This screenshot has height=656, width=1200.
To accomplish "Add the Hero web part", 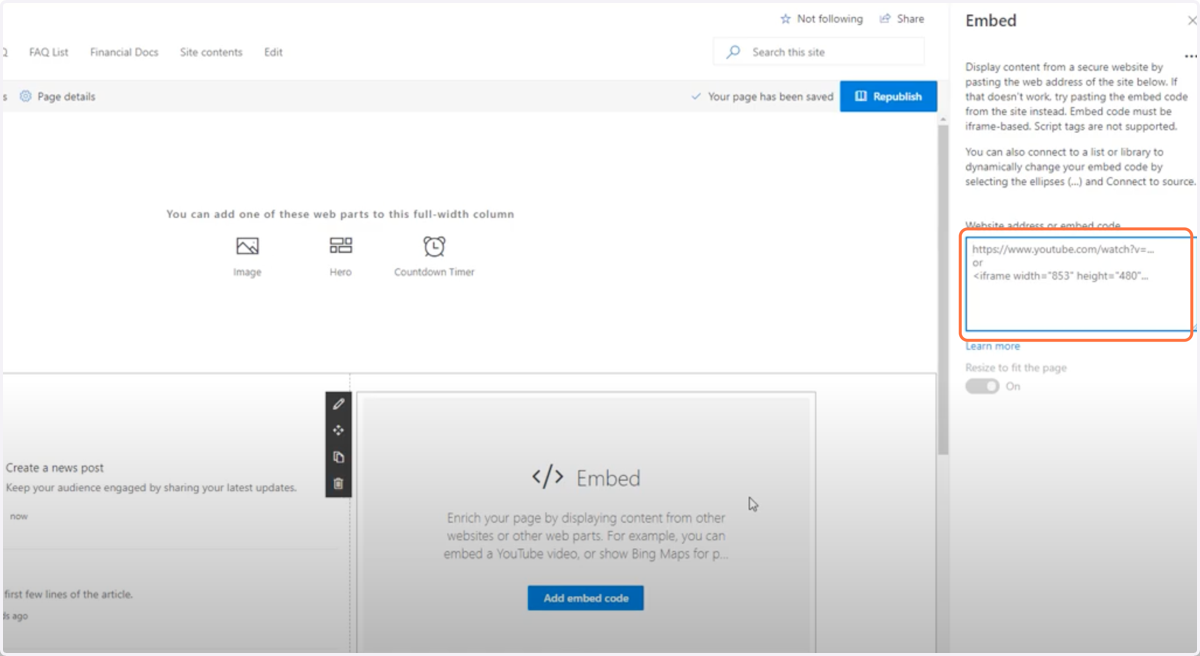I will coord(341,257).
